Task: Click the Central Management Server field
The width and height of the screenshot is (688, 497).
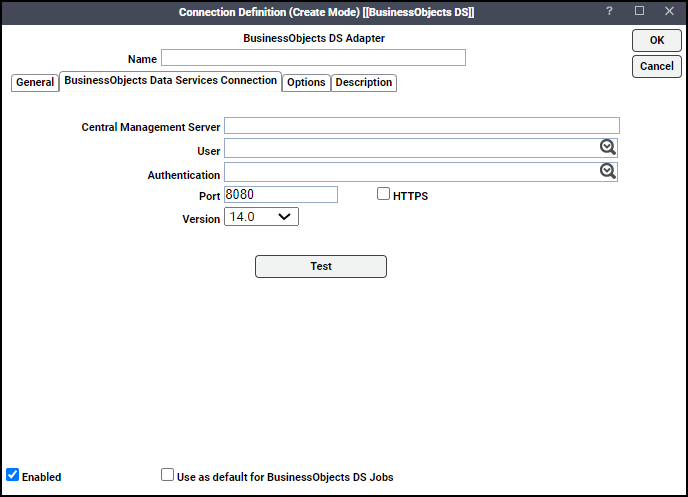Action: click(422, 125)
